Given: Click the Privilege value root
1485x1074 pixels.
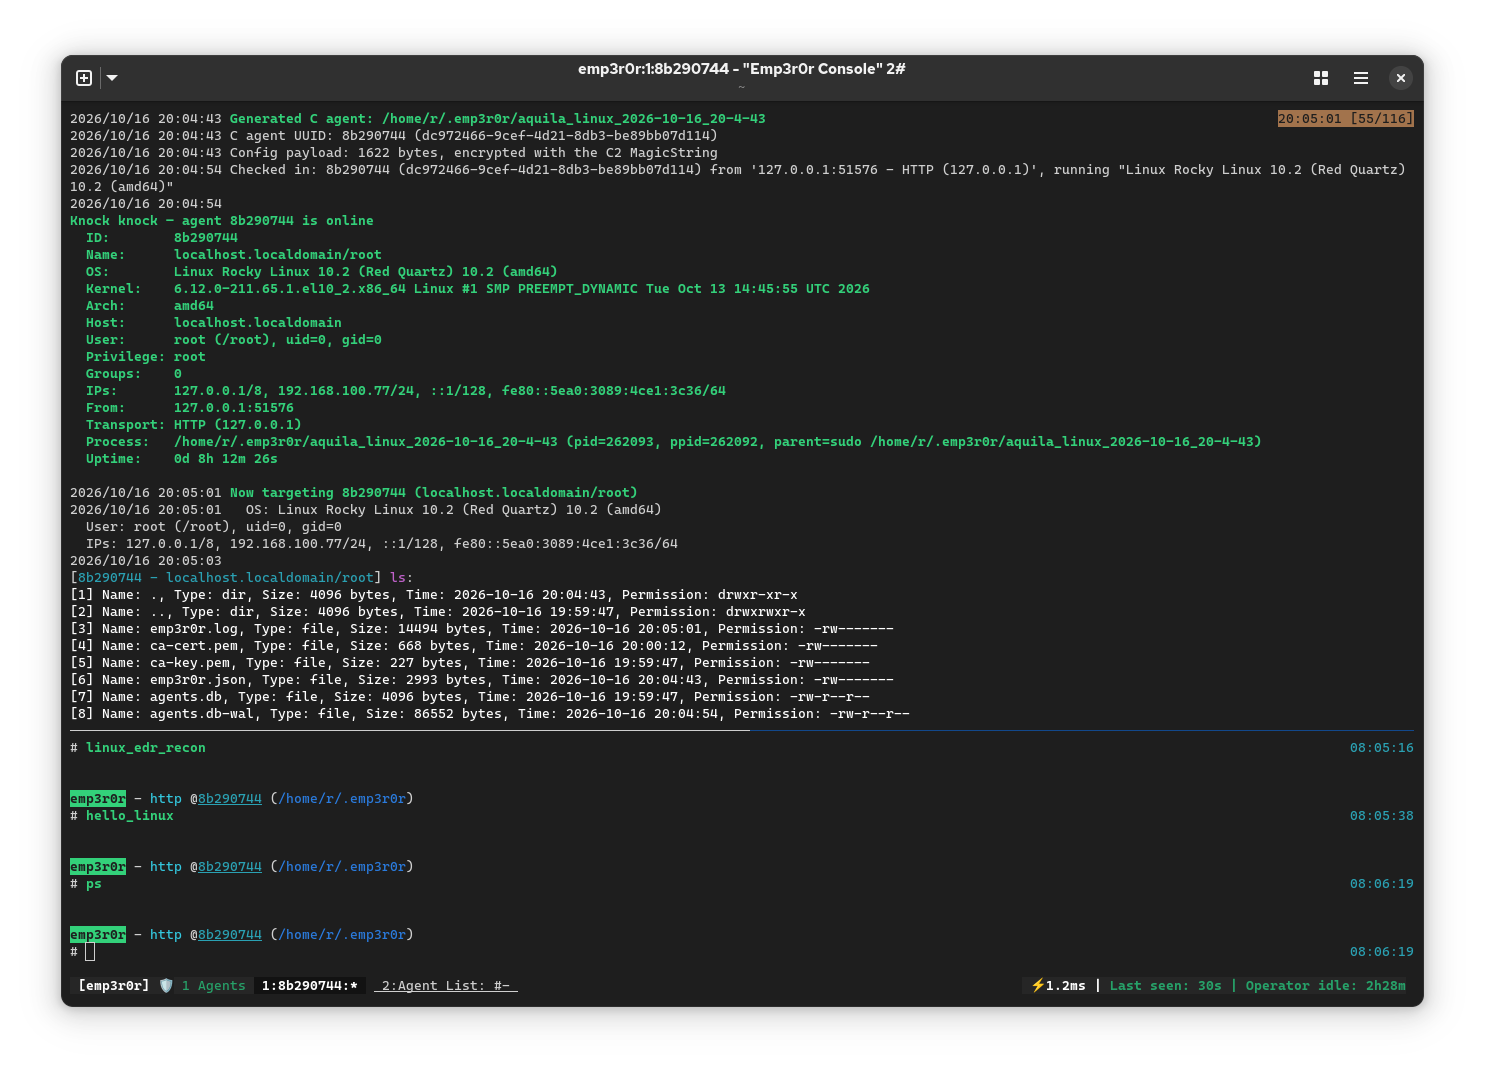Looking at the screenshot, I should (190, 357).
